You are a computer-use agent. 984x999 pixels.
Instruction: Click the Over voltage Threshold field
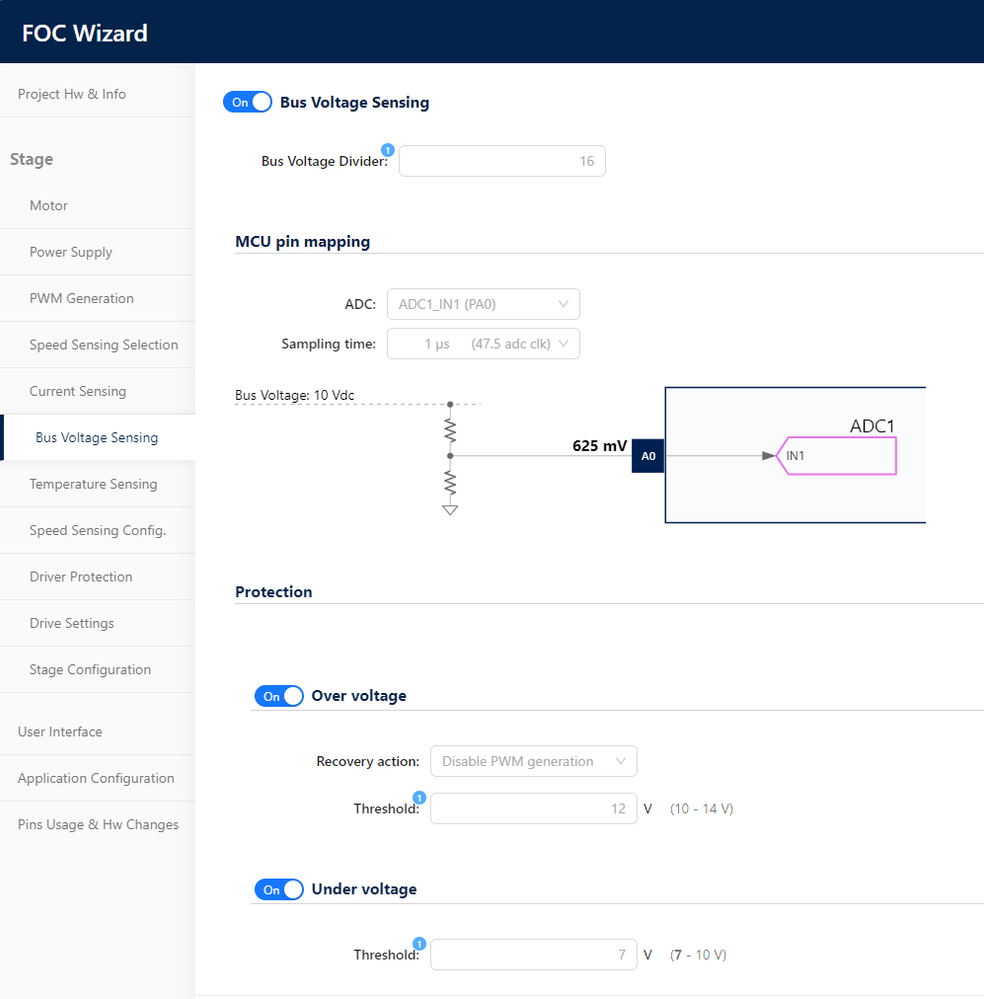[x=533, y=808]
